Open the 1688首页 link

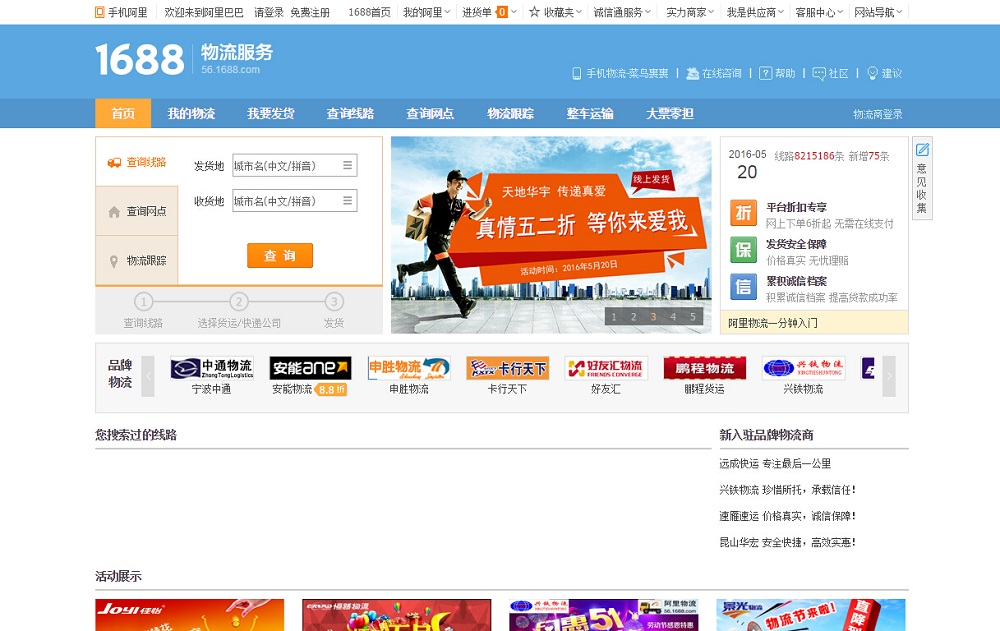[369, 12]
